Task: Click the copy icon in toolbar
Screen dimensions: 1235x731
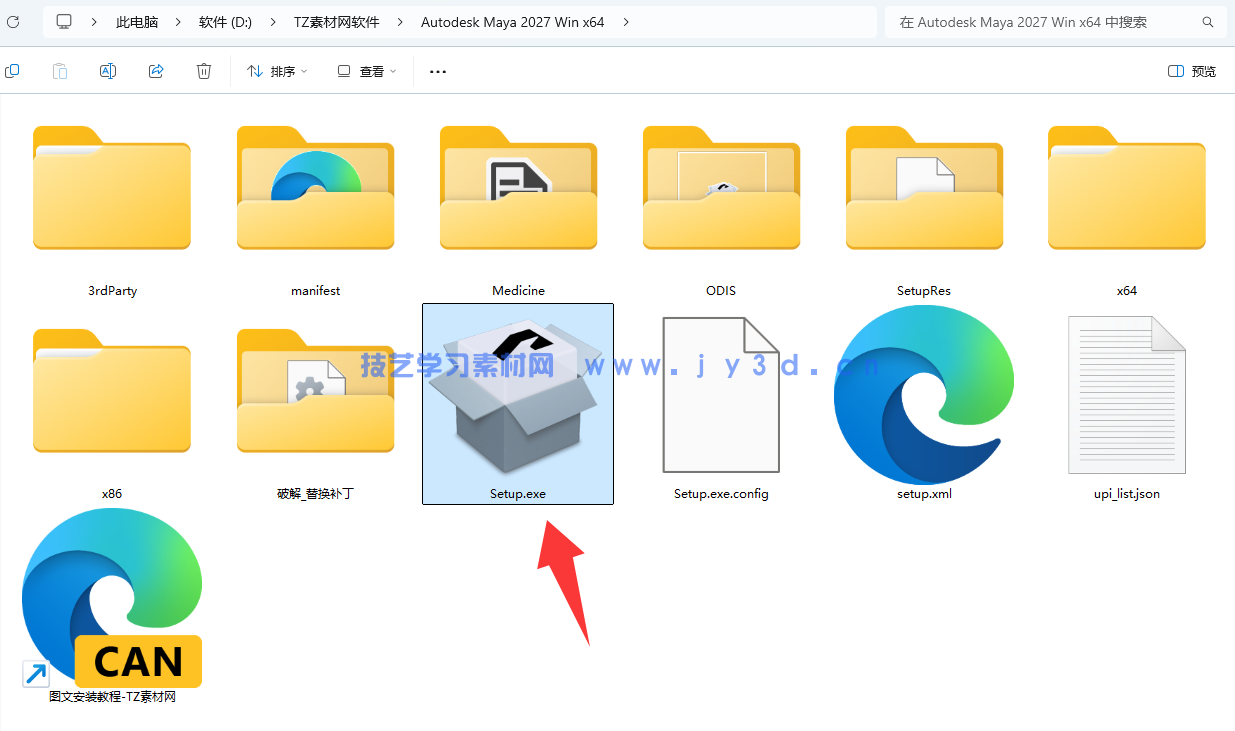Action: tap(12, 71)
